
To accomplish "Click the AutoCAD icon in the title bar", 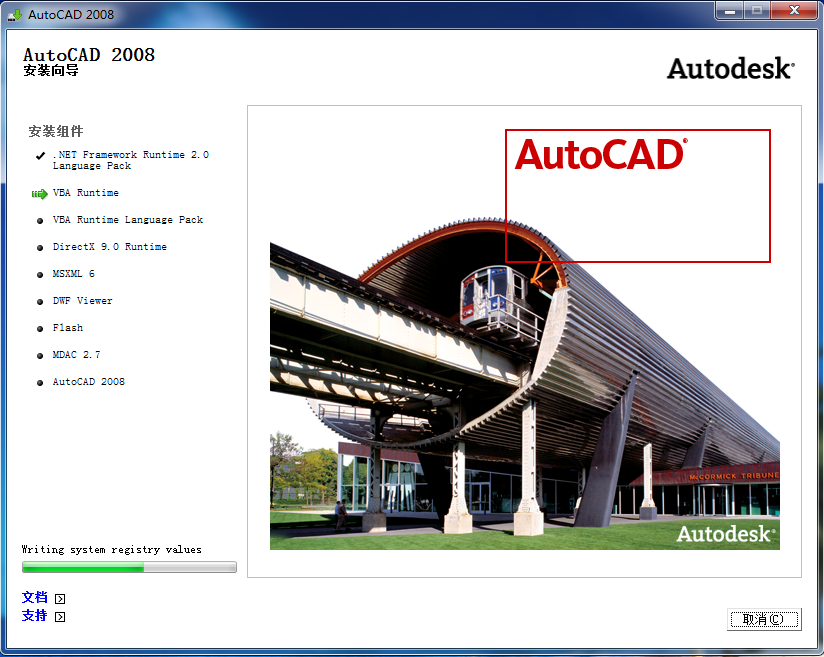I will point(15,14).
